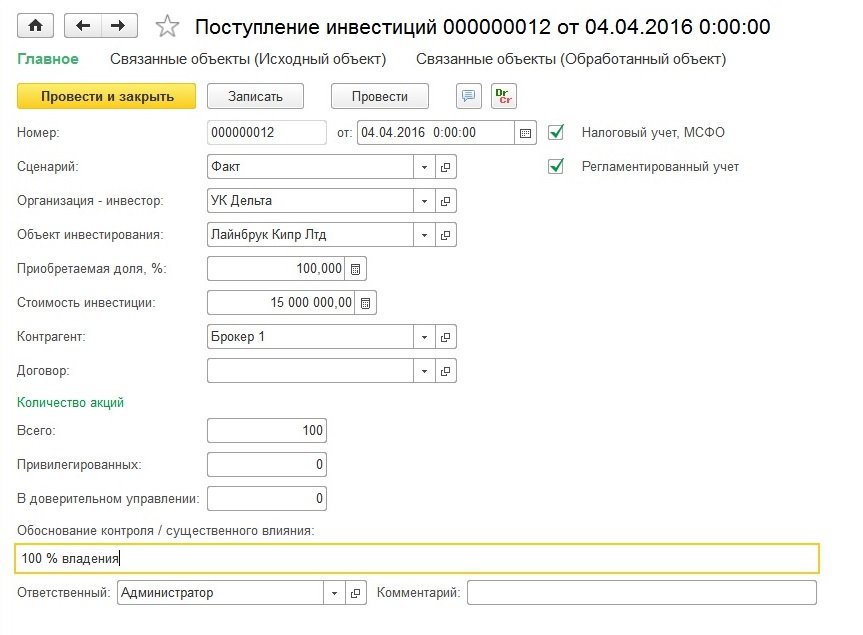The width and height of the screenshot is (863, 635).
Task: Focus the Обоснование контроля text field
Action: (417, 559)
